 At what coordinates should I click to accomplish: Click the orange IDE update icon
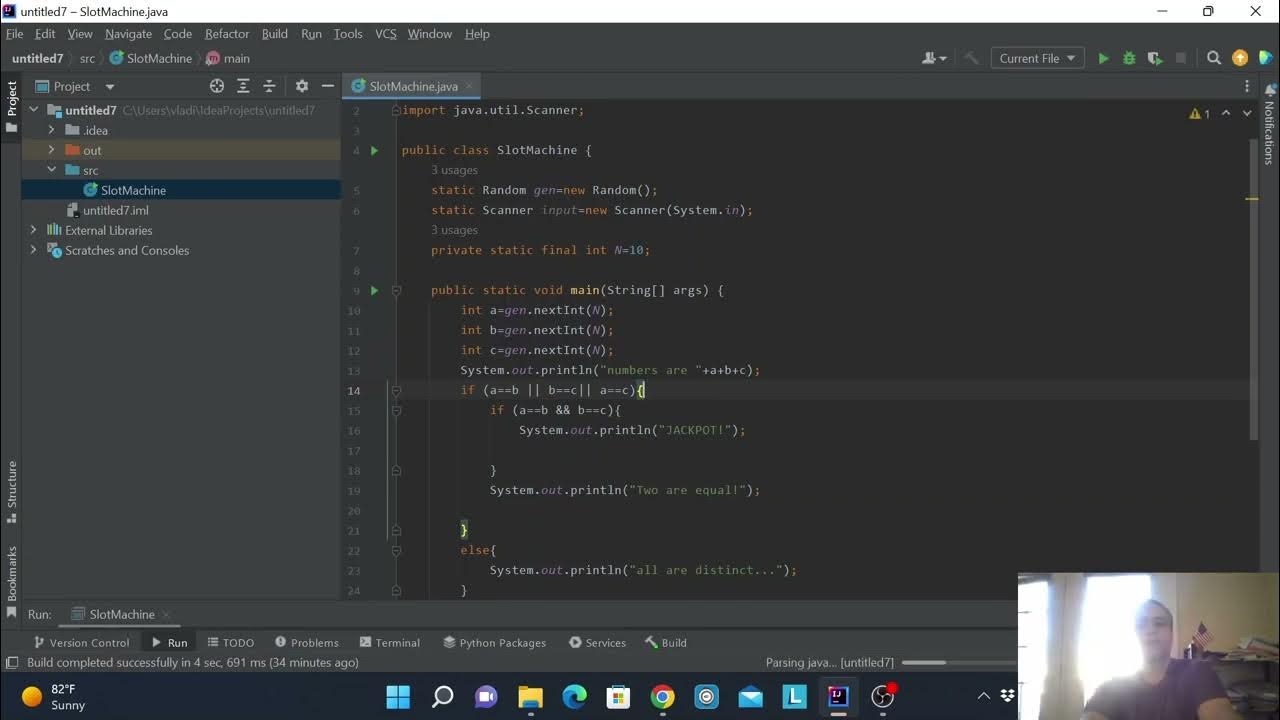[x=1240, y=58]
